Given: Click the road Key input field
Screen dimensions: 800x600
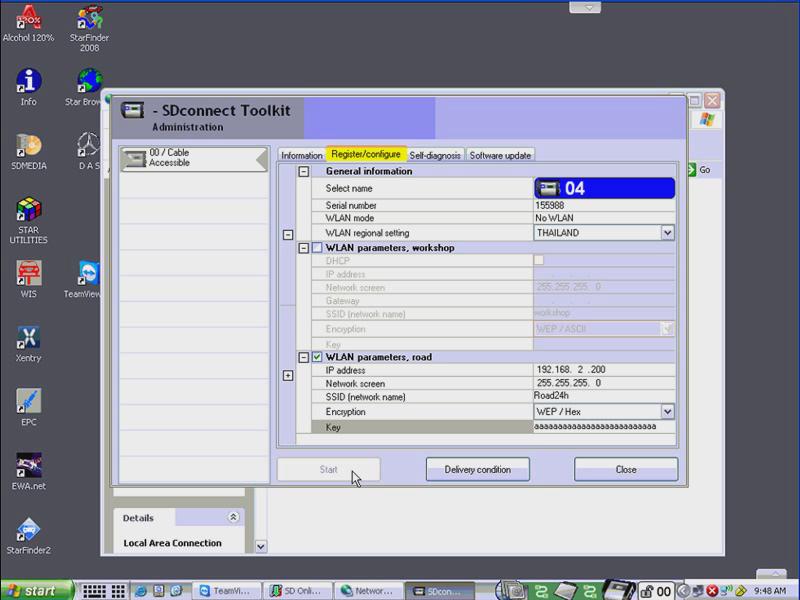Looking at the screenshot, I should coord(603,427).
